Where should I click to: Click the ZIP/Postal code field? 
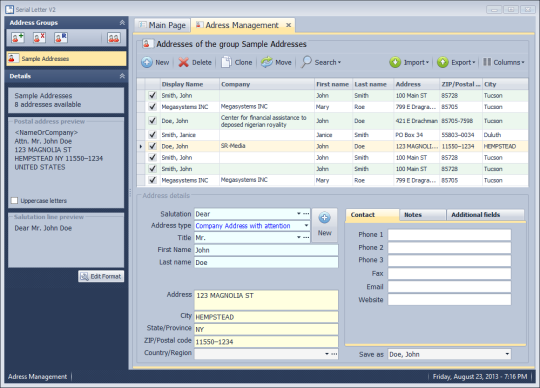click(x=266, y=342)
